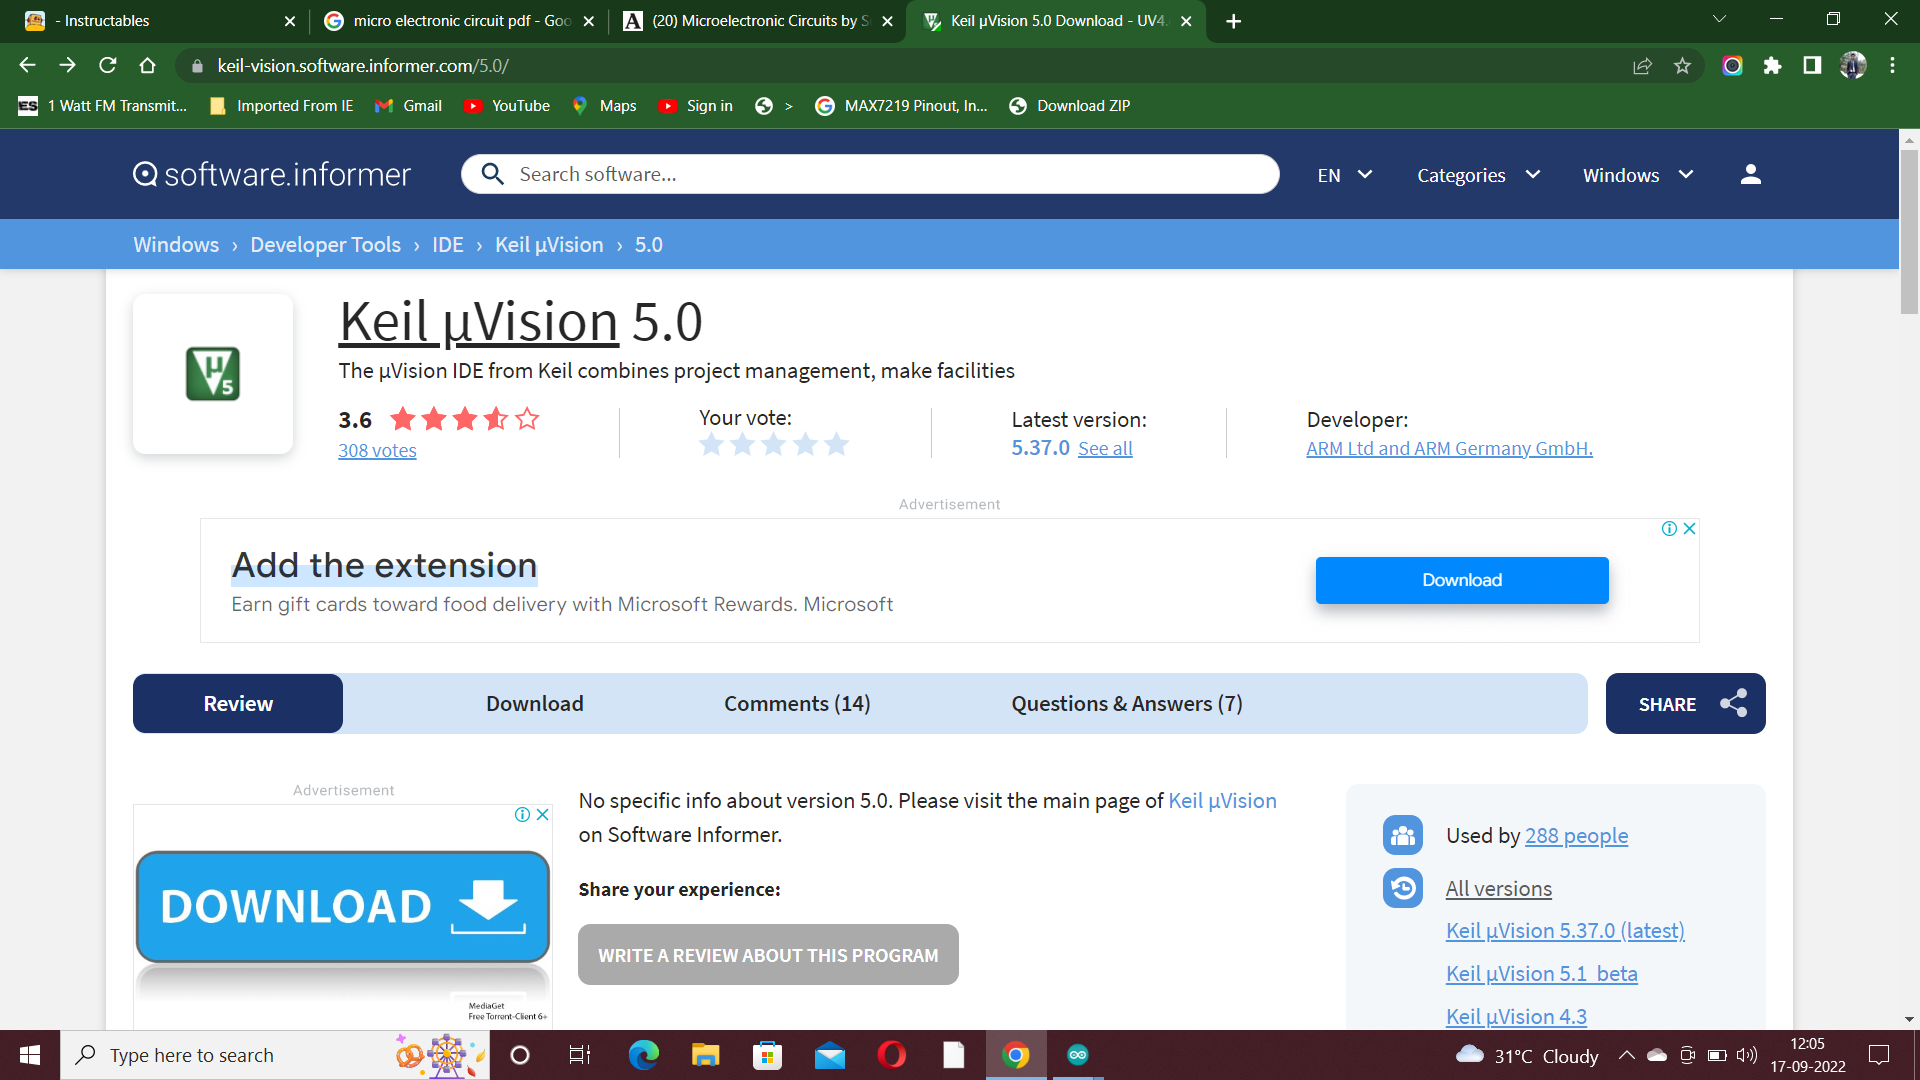Viewport: 1920px width, 1080px height.
Task: Click Write a review about this program
Action: pos(768,955)
